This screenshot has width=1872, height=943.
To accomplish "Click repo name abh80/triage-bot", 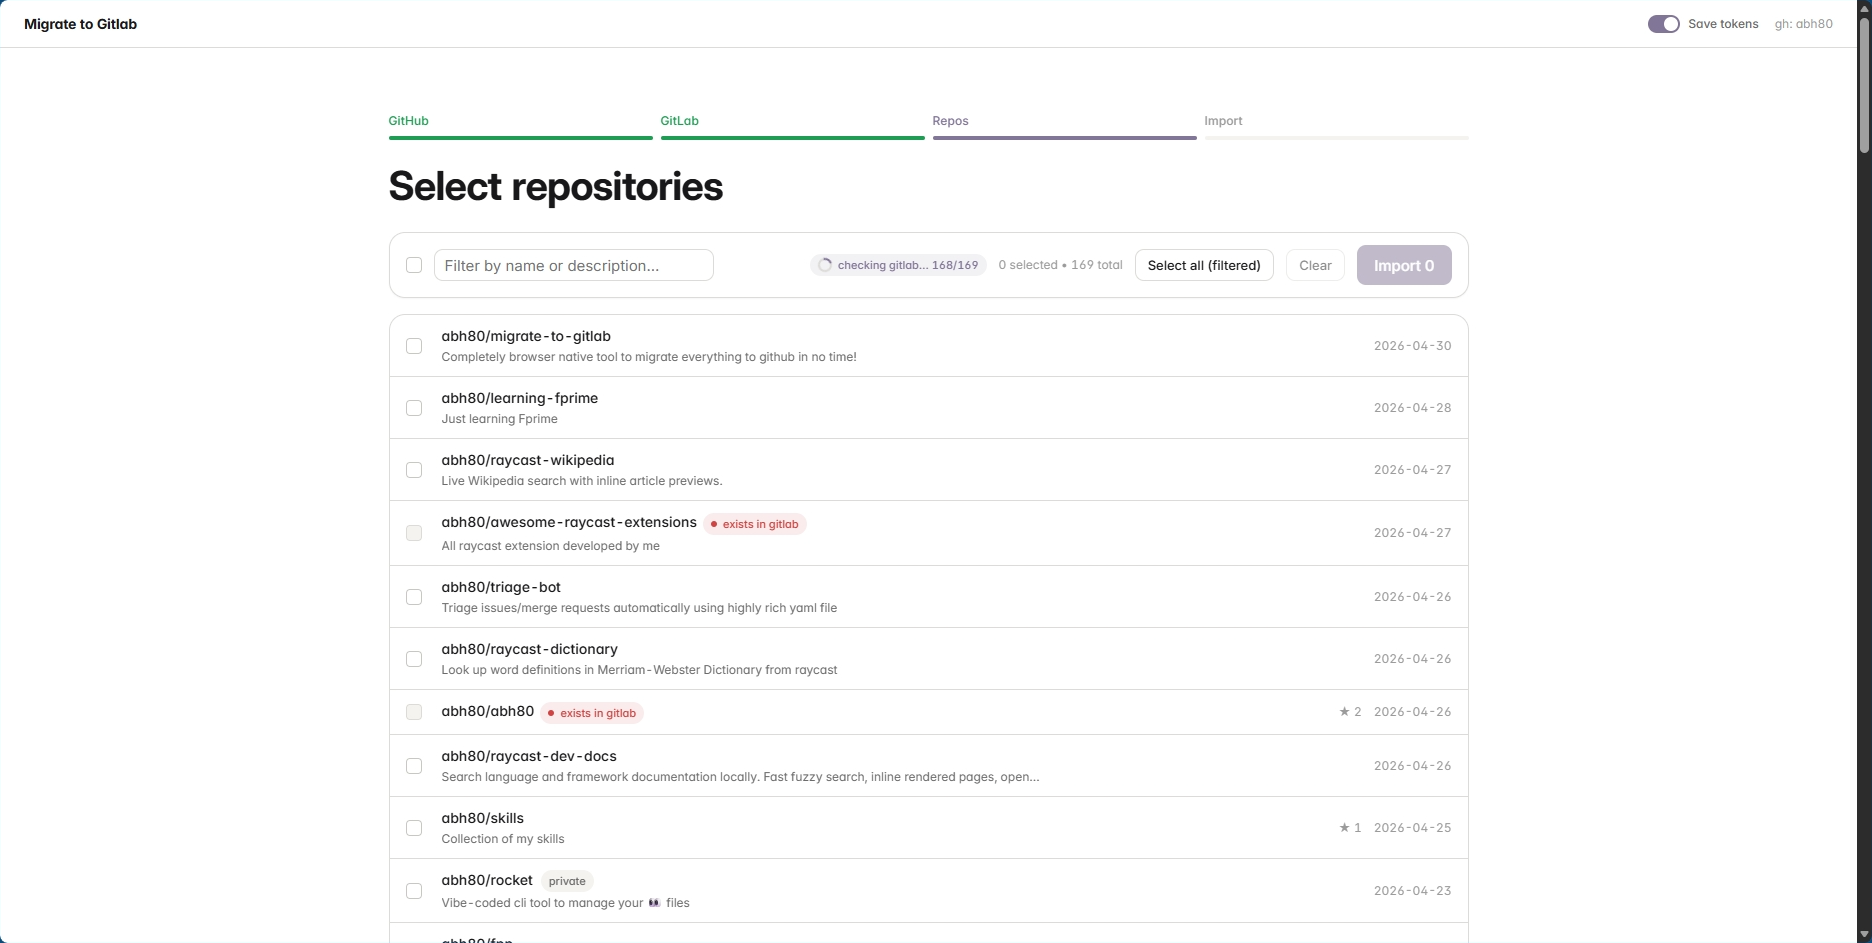I will tap(501, 587).
